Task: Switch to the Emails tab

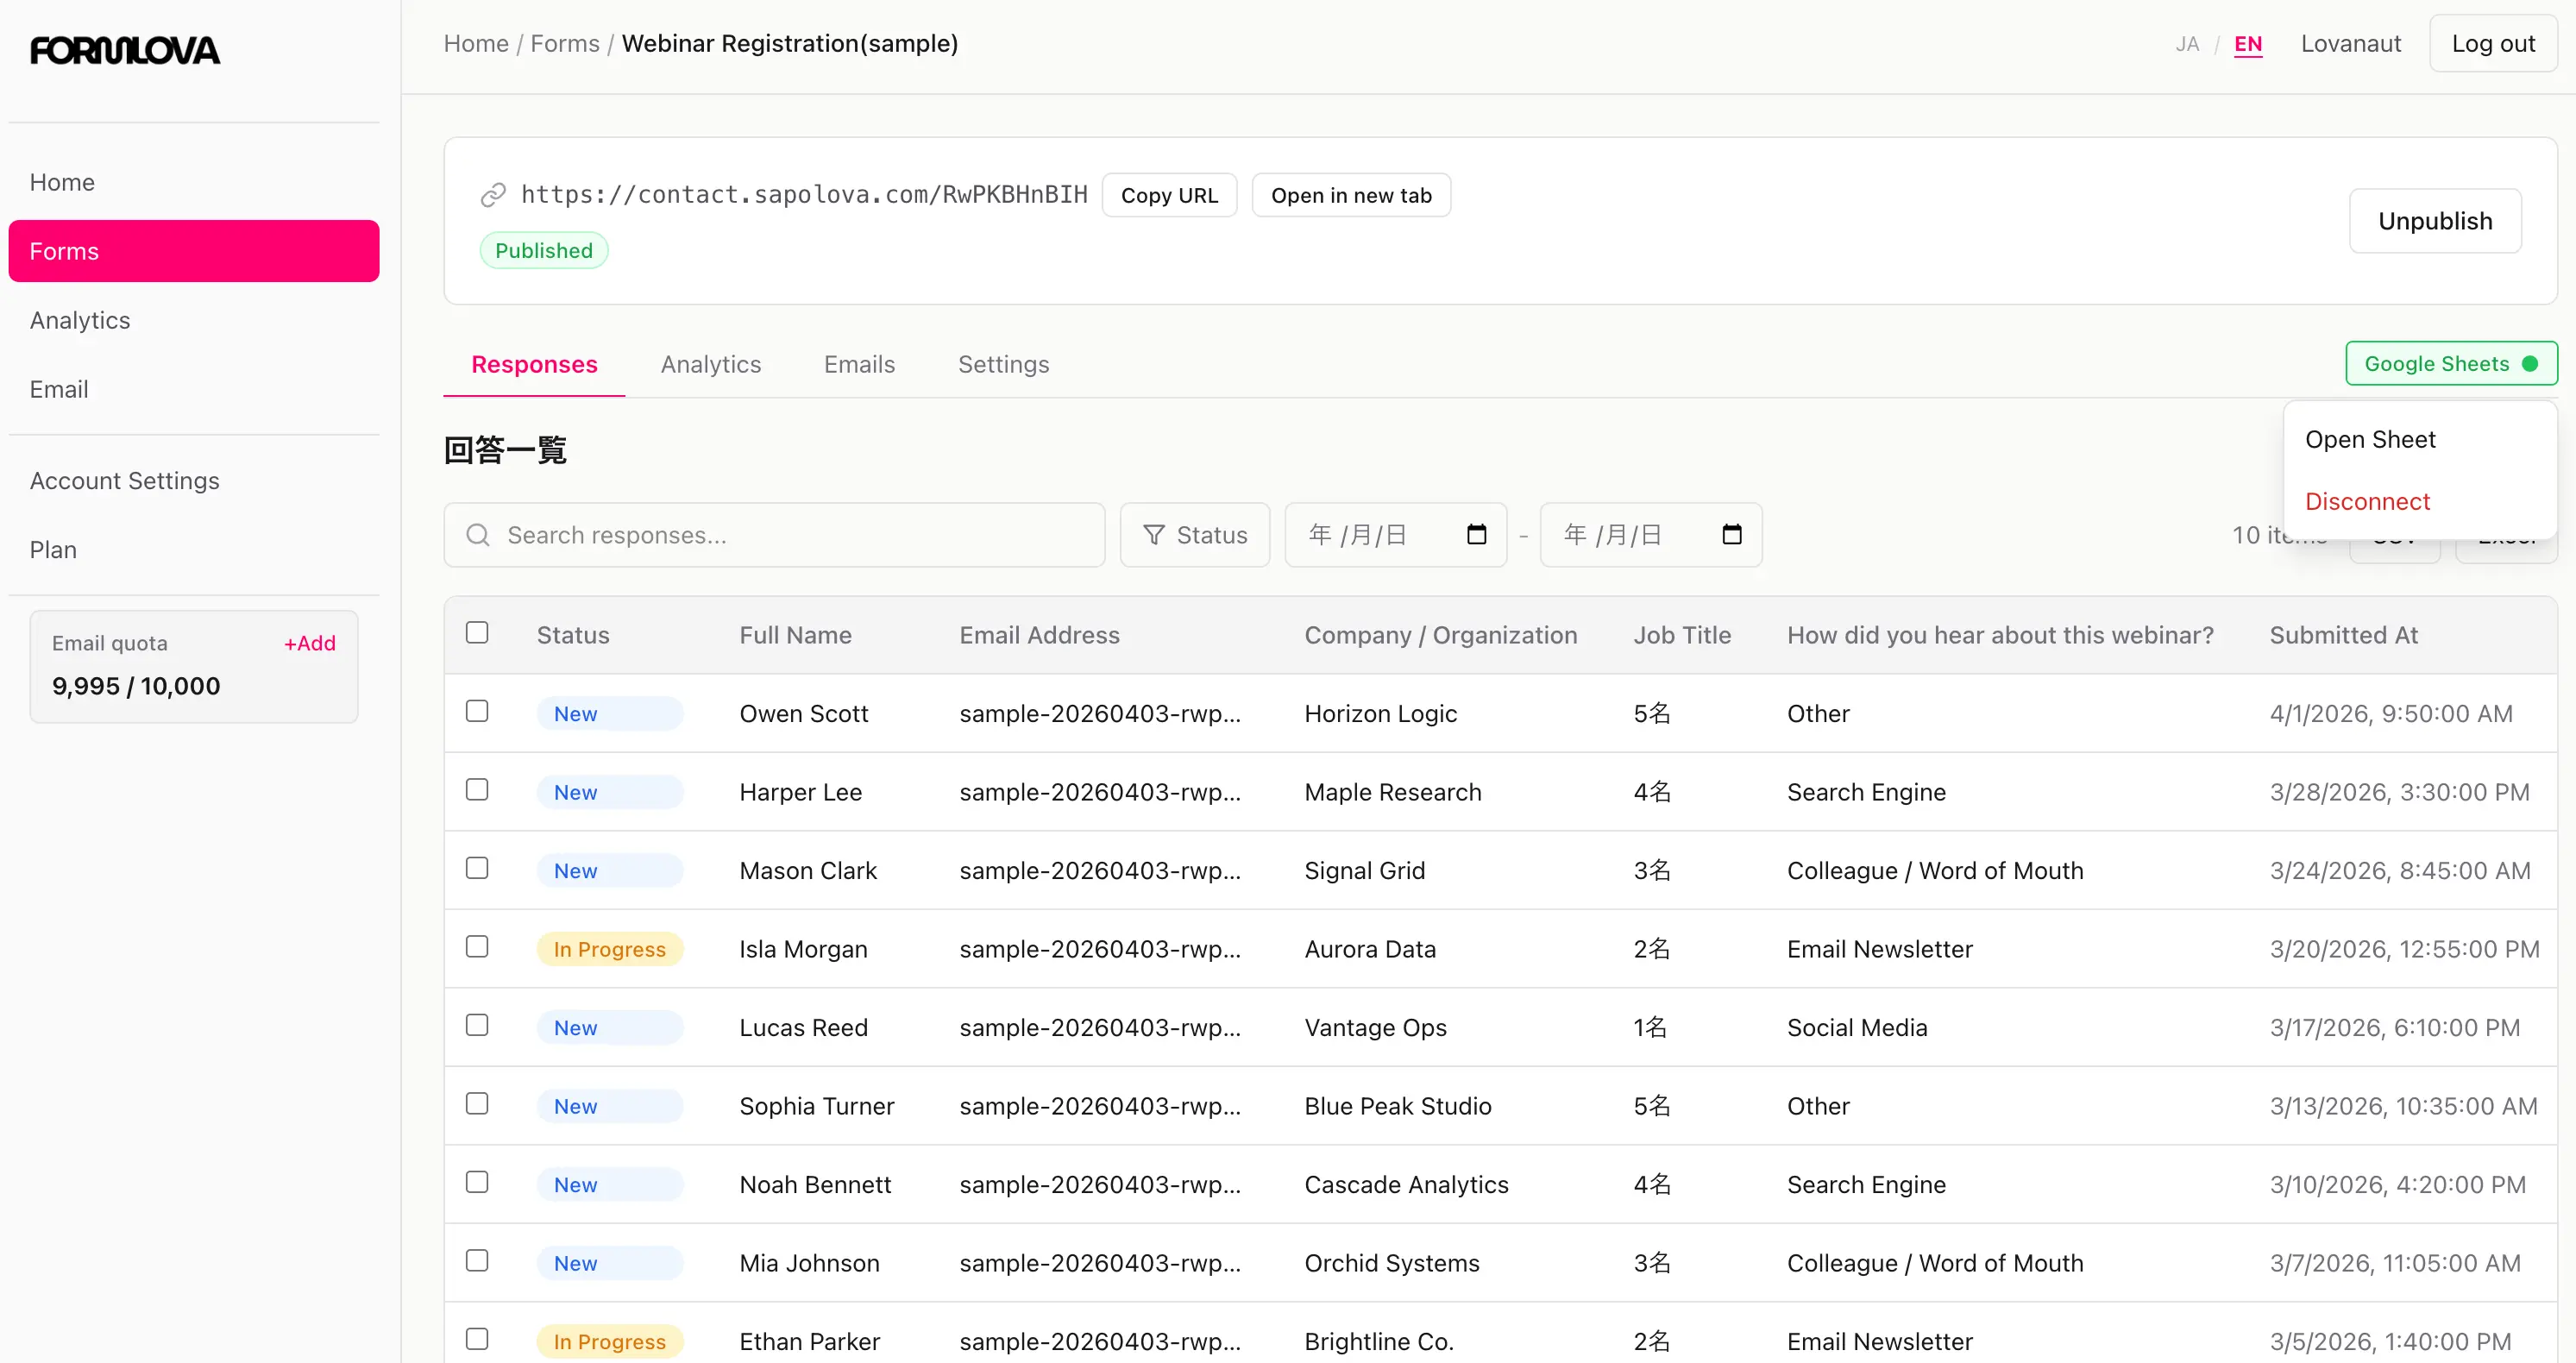Action: click(859, 364)
